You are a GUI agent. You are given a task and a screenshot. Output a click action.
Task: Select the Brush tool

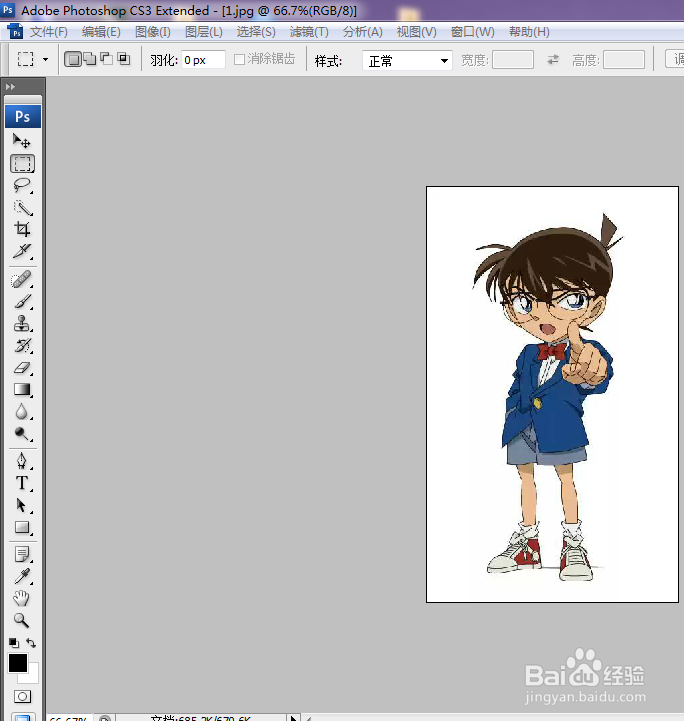[22, 302]
